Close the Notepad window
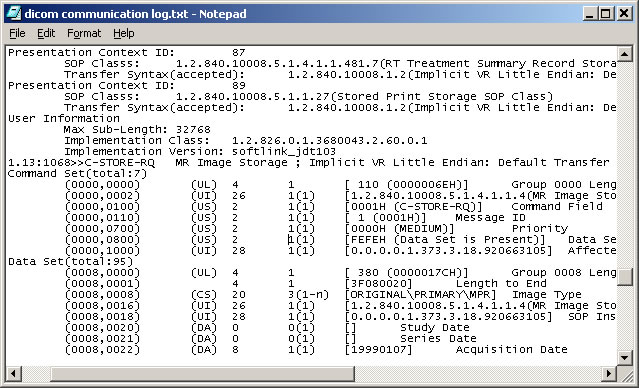Screen dimensions: 639x388 pos(624,14)
